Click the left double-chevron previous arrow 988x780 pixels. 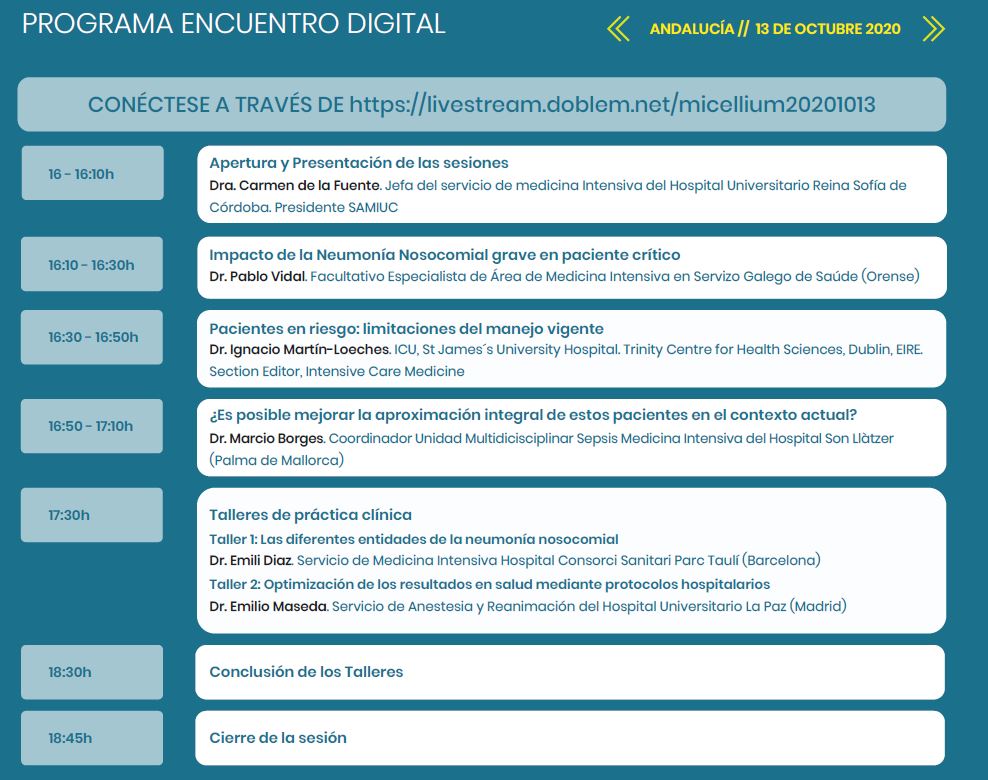point(619,29)
